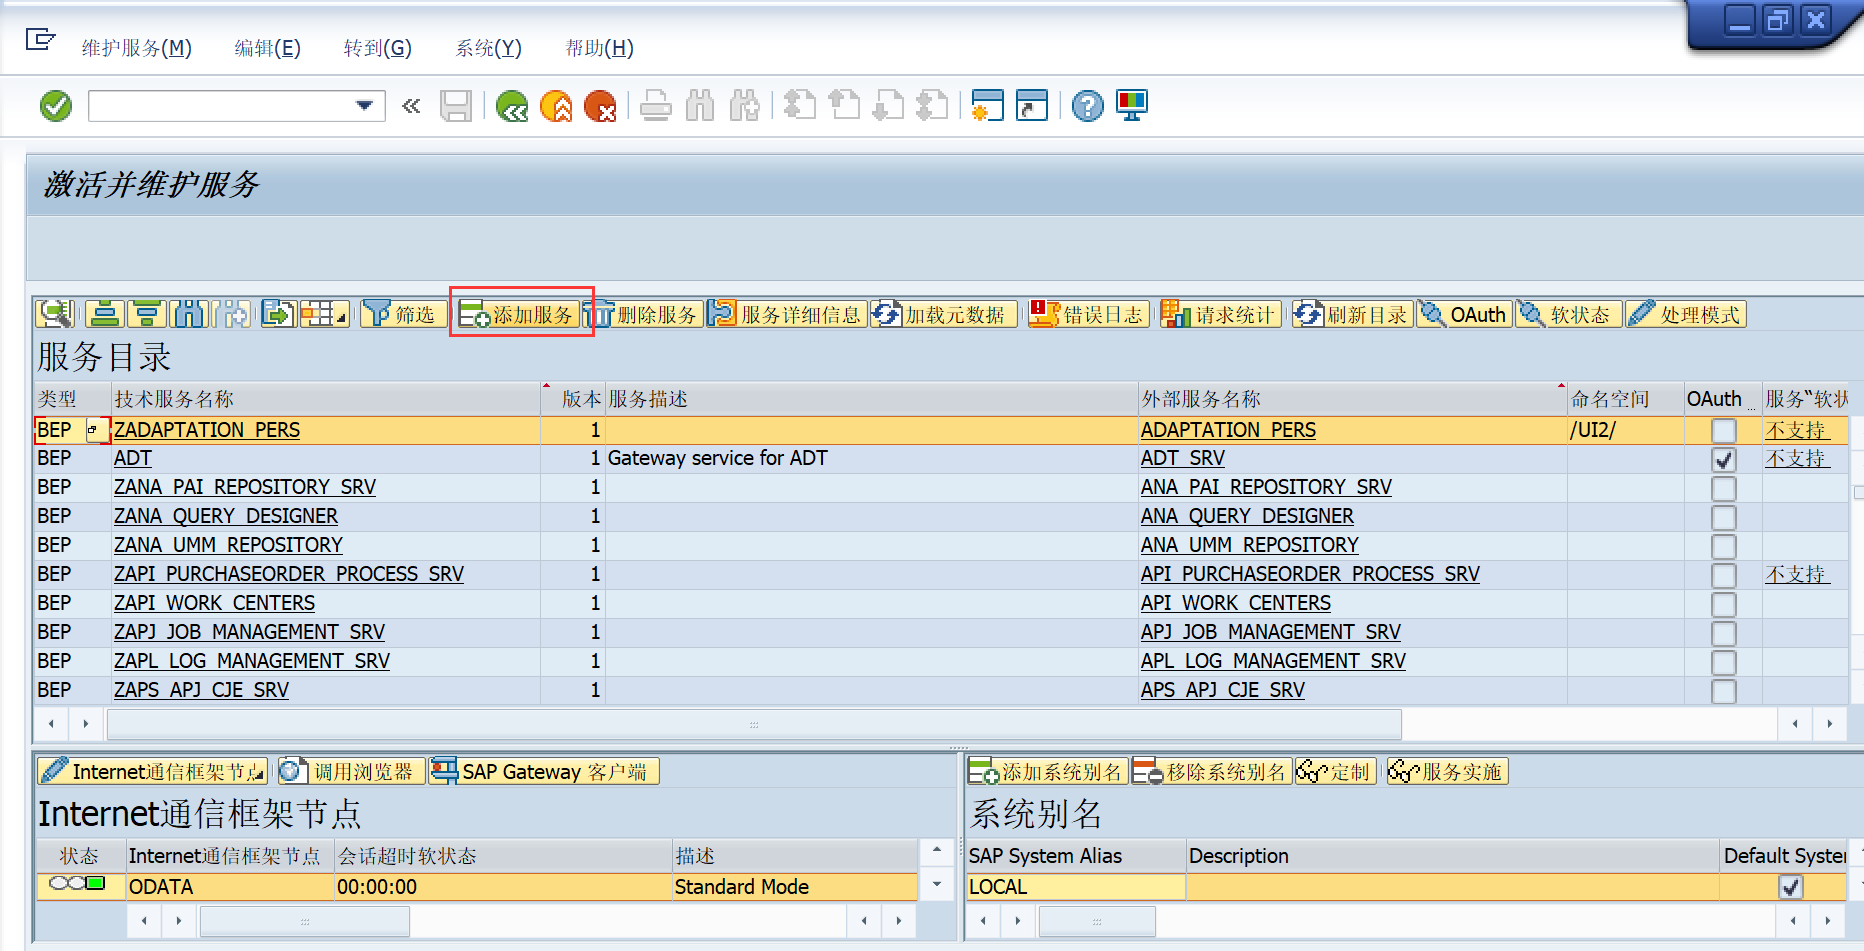The image size is (1864, 951).
Task: Click the service catalog horizontal scrollbar
Action: click(754, 723)
